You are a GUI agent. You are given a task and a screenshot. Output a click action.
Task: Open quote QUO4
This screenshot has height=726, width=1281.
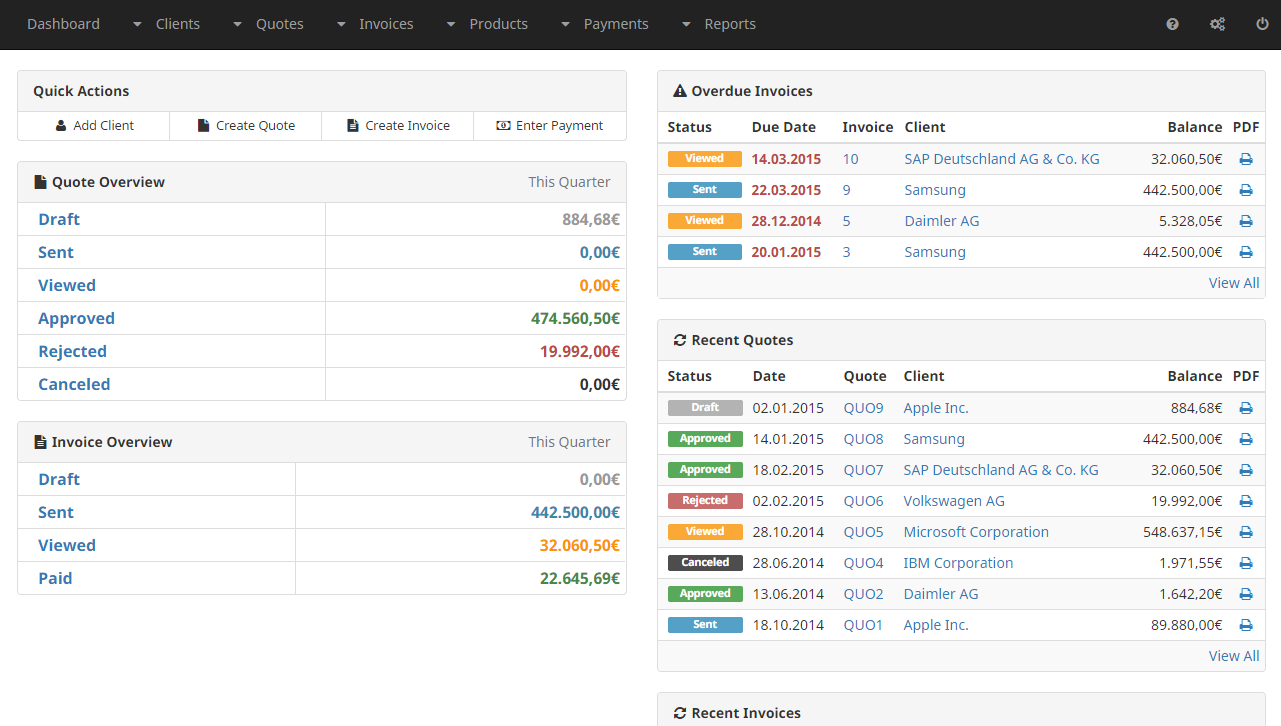864,563
